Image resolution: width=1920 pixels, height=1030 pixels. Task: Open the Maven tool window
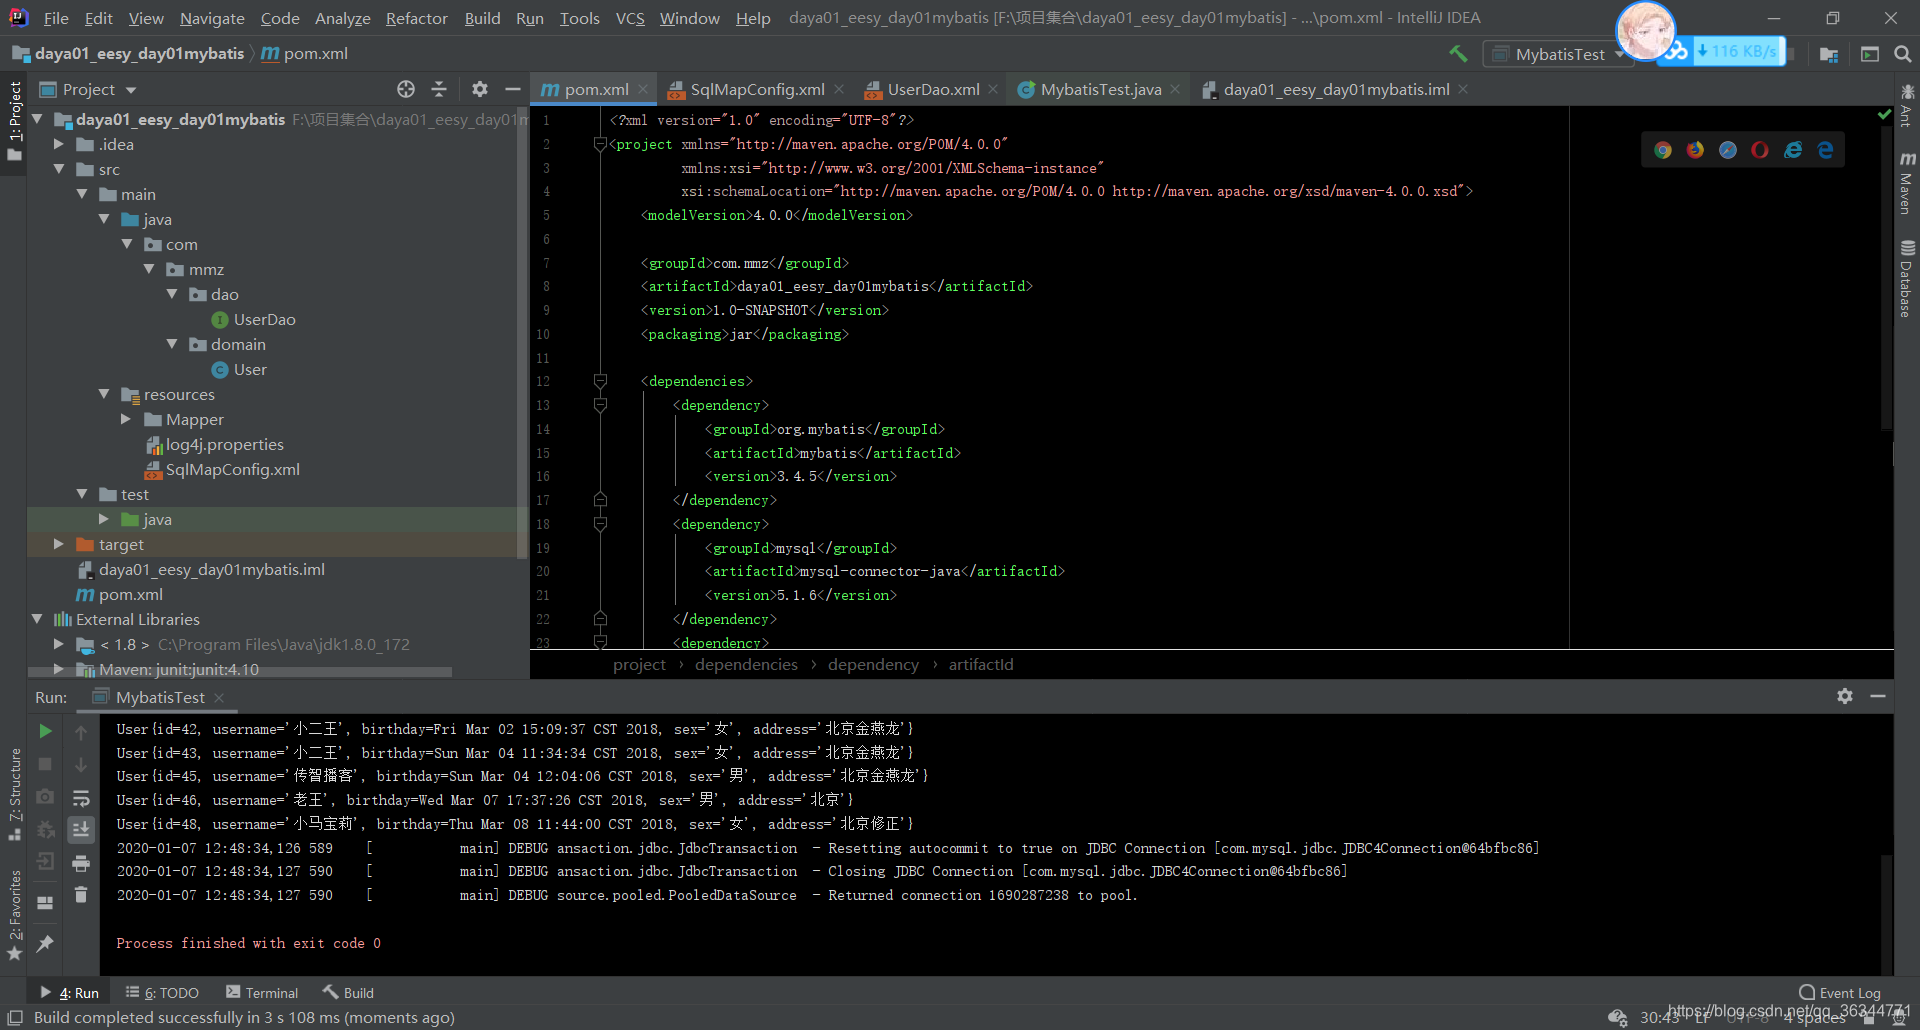point(1907,184)
